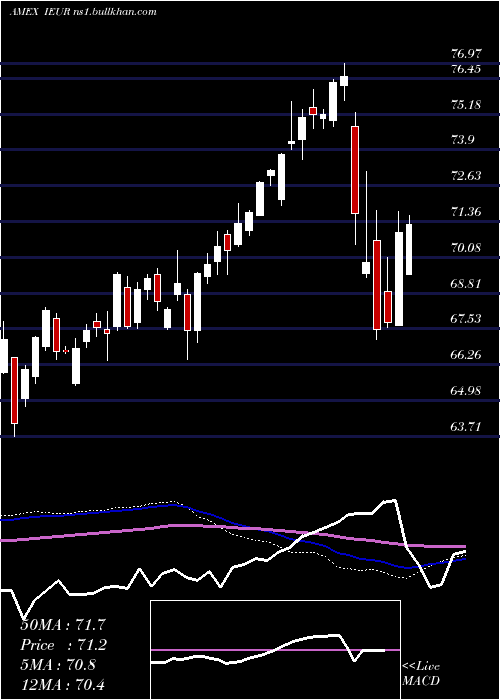Select the 75.18 price axis label

pos(467,105)
